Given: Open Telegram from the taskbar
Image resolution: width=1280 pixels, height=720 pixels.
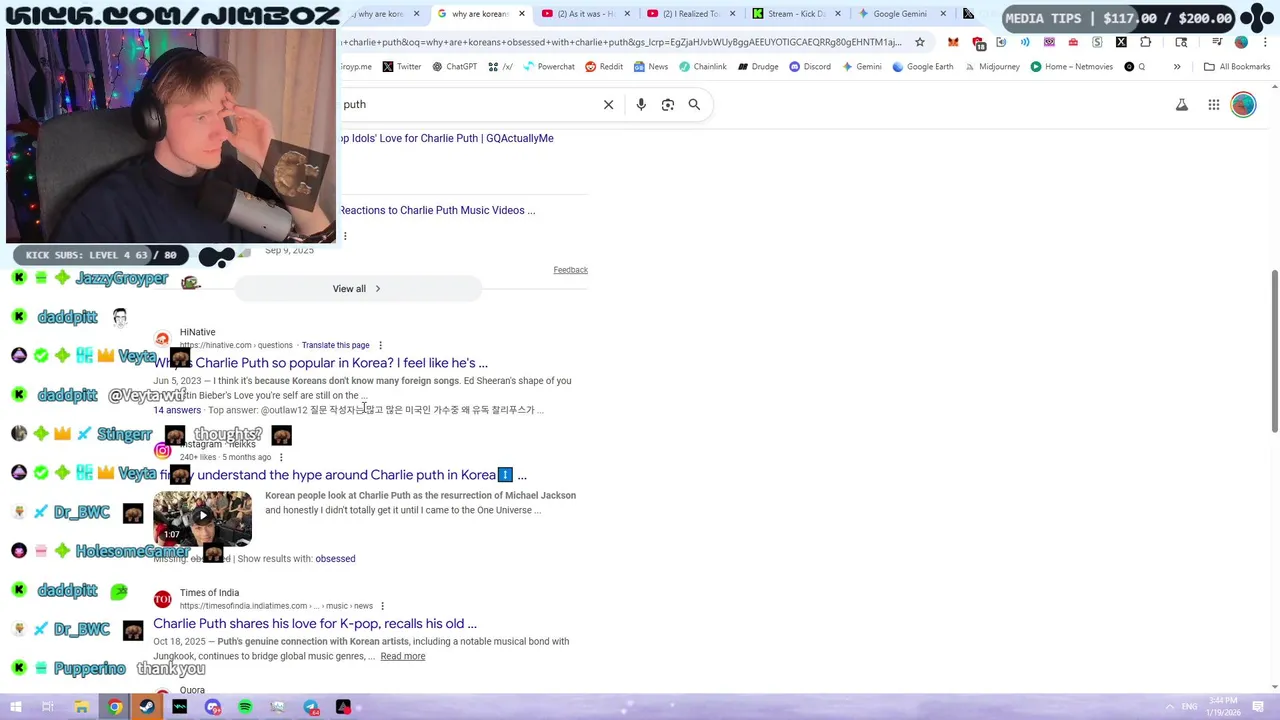Looking at the screenshot, I should coord(311,707).
